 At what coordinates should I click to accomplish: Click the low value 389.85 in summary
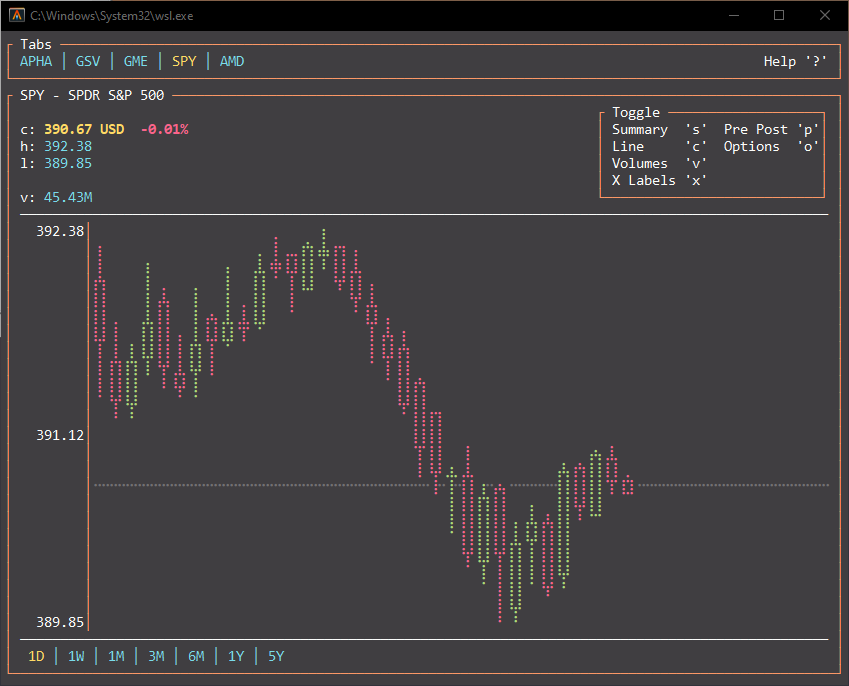pyautogui.click(x=68, y=164)
